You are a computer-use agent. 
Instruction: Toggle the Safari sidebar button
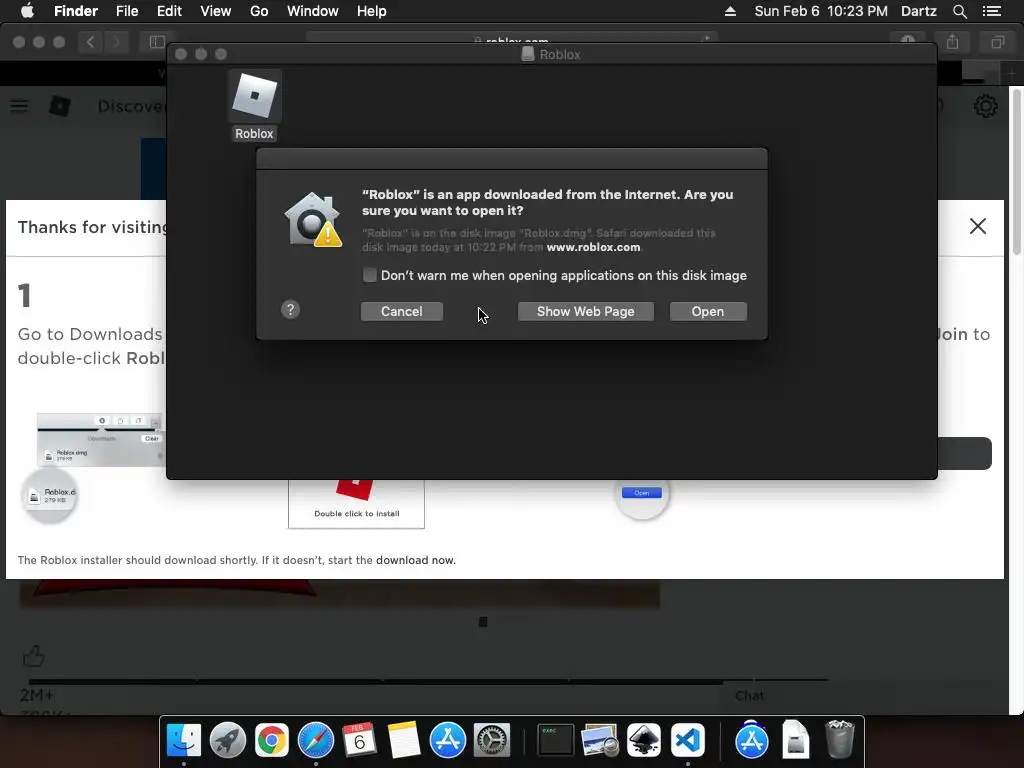click(x=157, y=42)
